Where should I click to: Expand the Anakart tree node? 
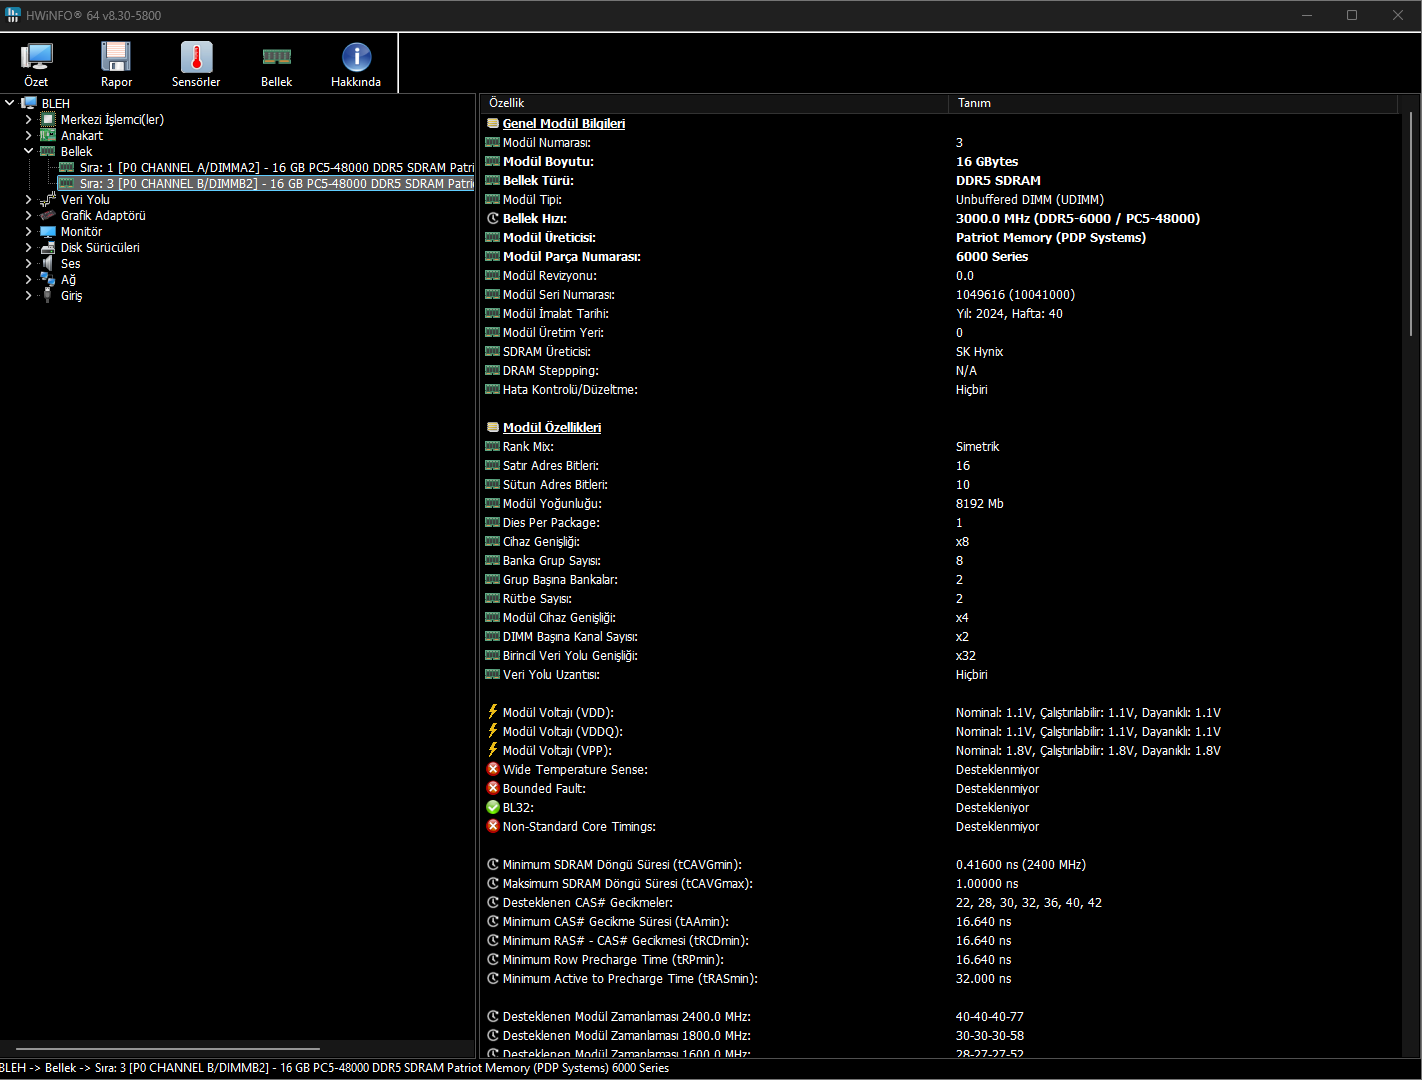tap(29, 135)
